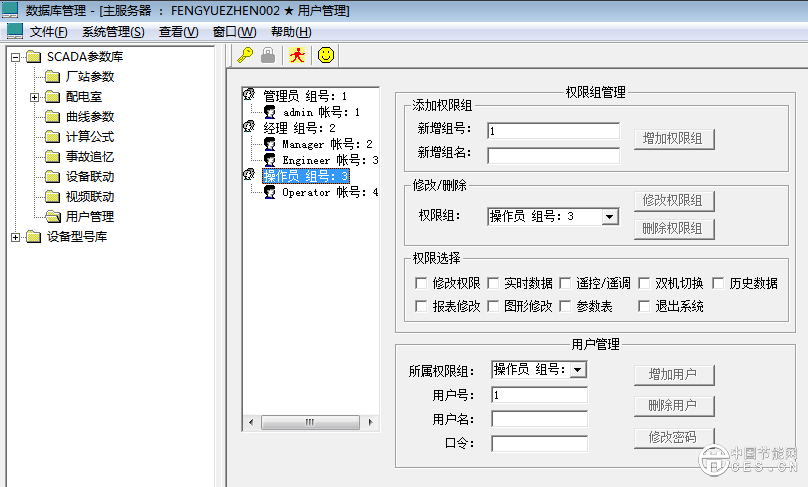Viewport: 808px width, 487px height.
Task: Enable the 修改权限 checkbox
Action: (x=421, y=283)
